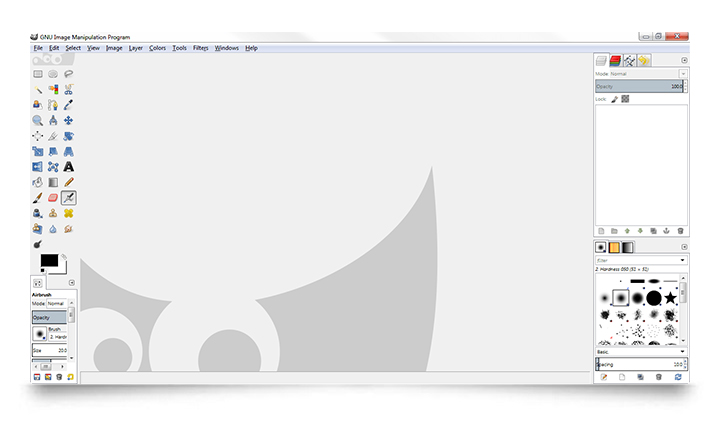Screen dimensions: 725x436
Task: Reset tool options to defaults button
Action: pyautogui.click(x=70, y=377)
